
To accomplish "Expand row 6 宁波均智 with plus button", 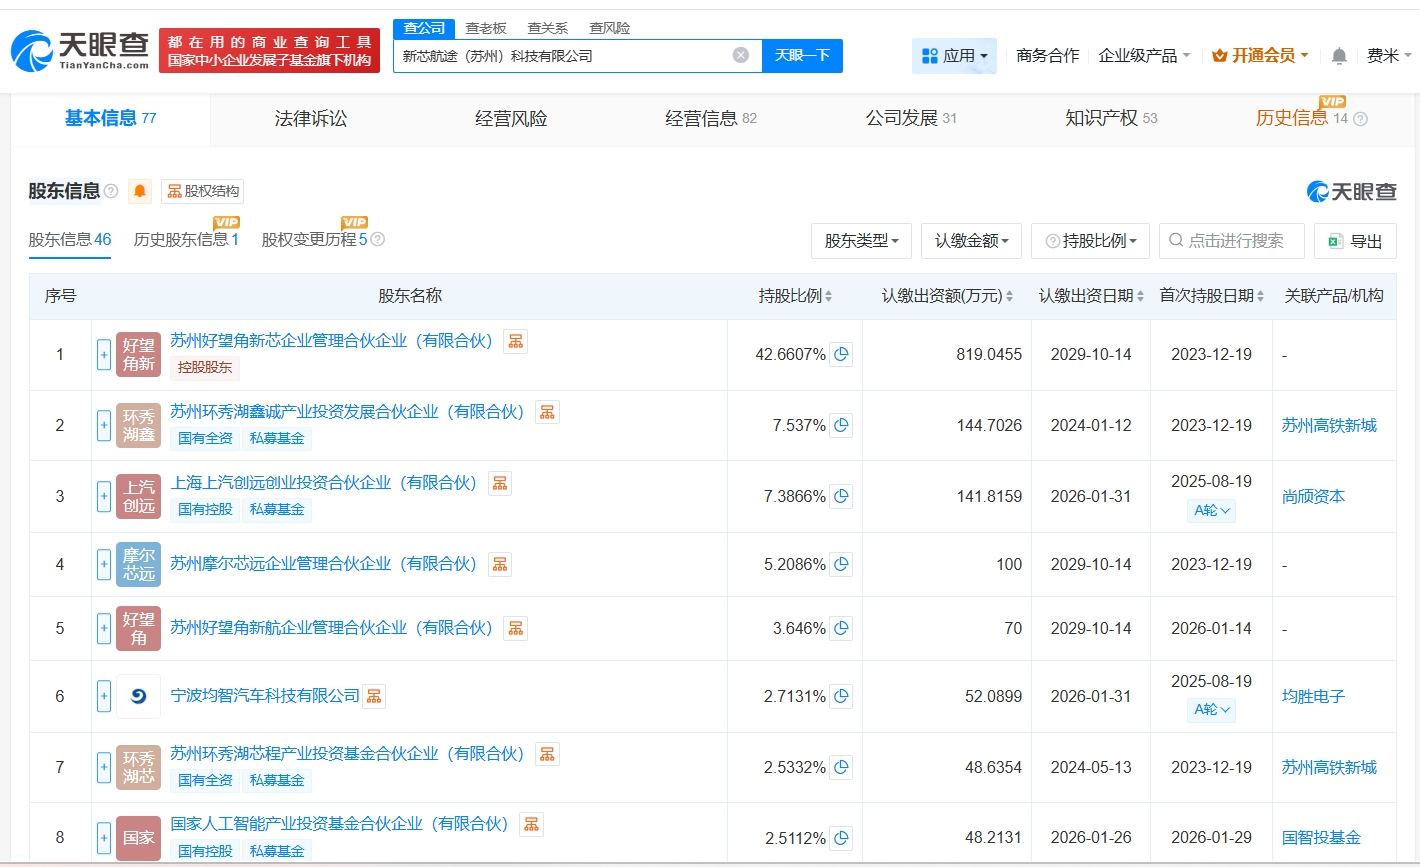I will (104, 696).
